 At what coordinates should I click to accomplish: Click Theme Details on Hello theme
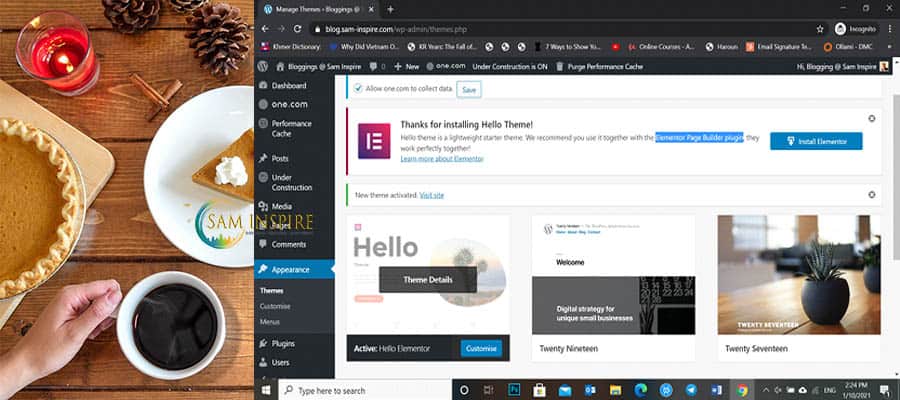tap(428, 279)
